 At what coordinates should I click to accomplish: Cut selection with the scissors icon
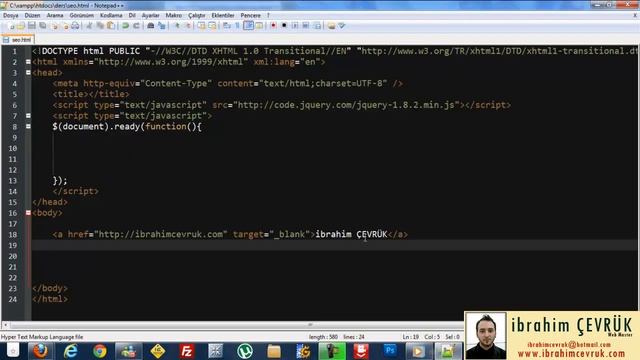pyautogui.click(x=89, y=26)
